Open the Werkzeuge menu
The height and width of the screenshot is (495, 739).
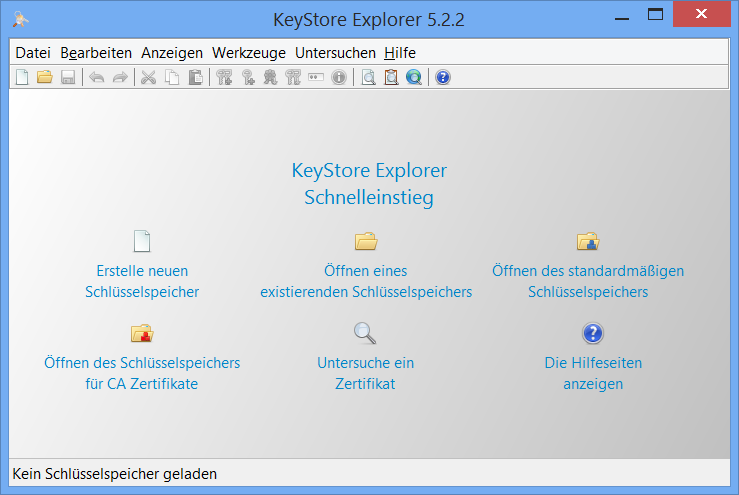[248, 53]
